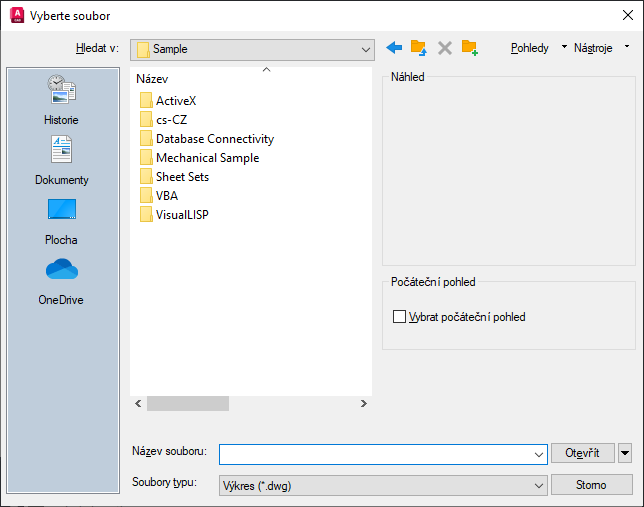Select the Database Connectivity folder name
644x507 pixels.
(215, 139)
